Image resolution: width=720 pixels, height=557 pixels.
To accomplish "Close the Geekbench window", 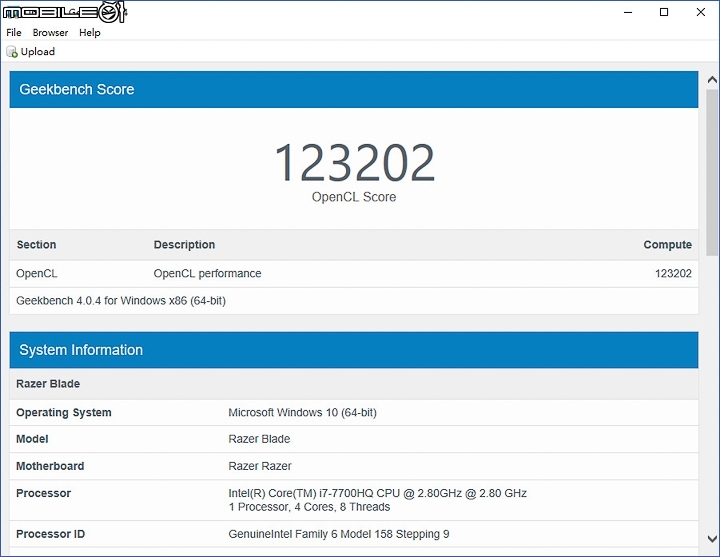I will [701, 12].
